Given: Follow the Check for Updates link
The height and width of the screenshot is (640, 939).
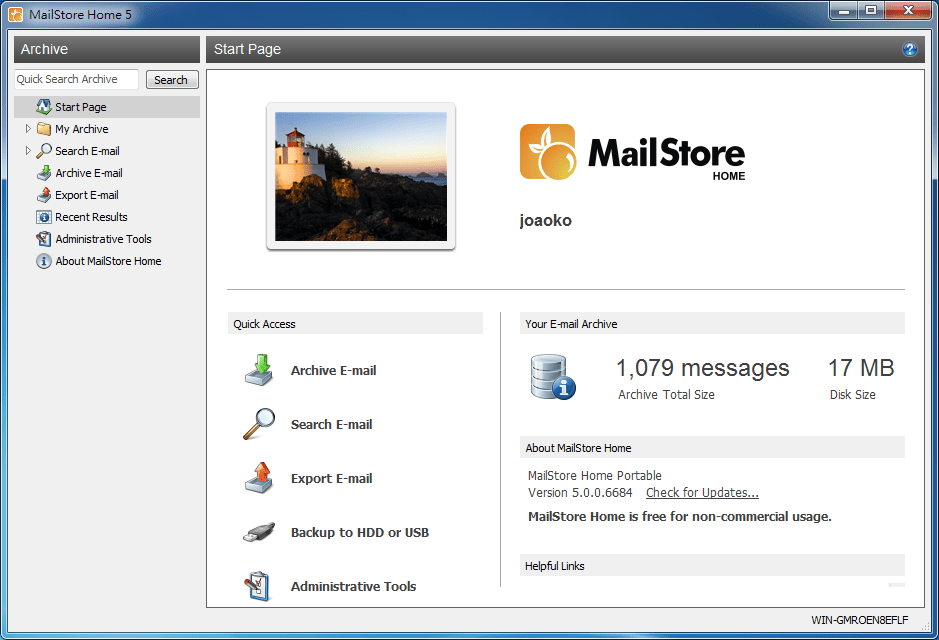Looking at the screenshot, I should tap(702, 492).
